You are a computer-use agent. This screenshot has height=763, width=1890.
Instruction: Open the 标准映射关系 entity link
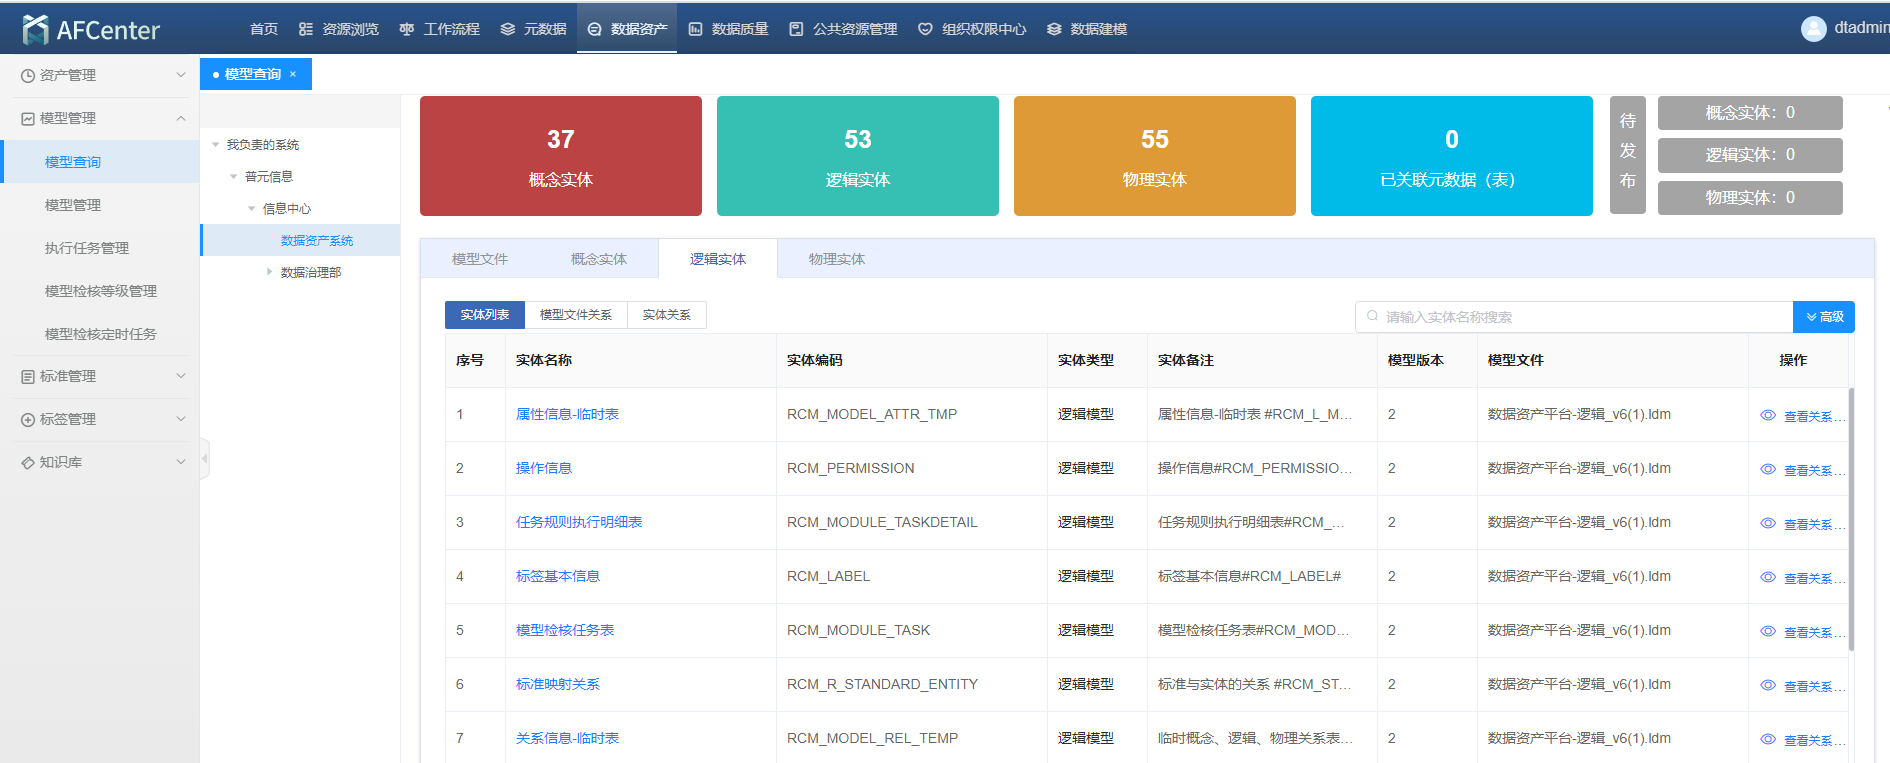(x=558, y=684)
